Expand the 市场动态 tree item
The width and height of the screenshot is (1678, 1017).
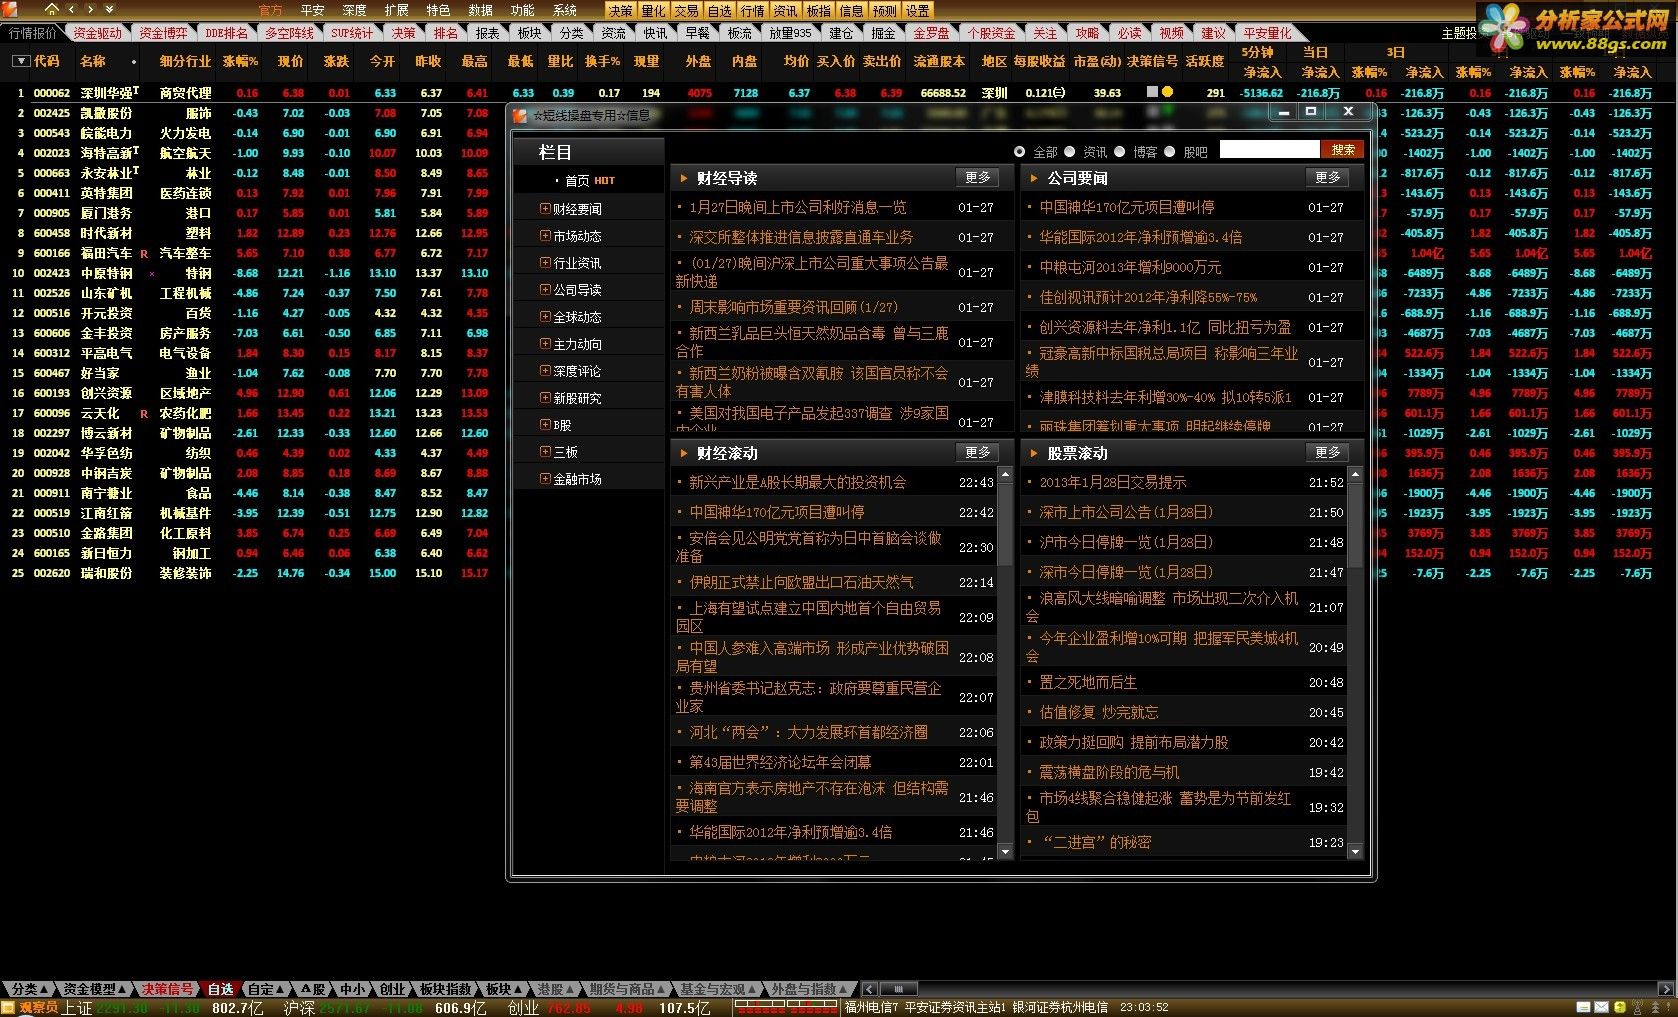[x=545, y=236]
